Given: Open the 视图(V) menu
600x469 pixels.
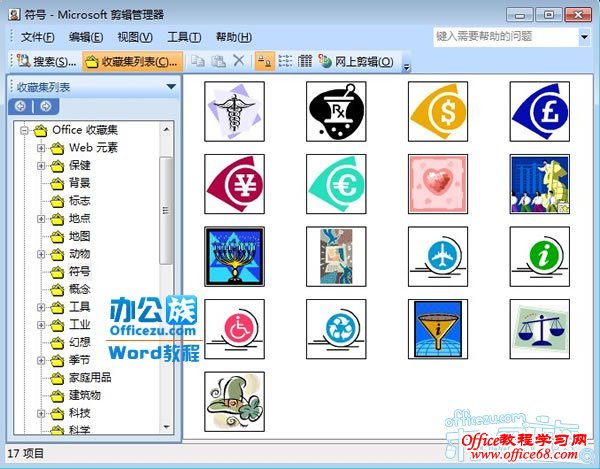Looking at the screenshot, I should pos(135,37).
